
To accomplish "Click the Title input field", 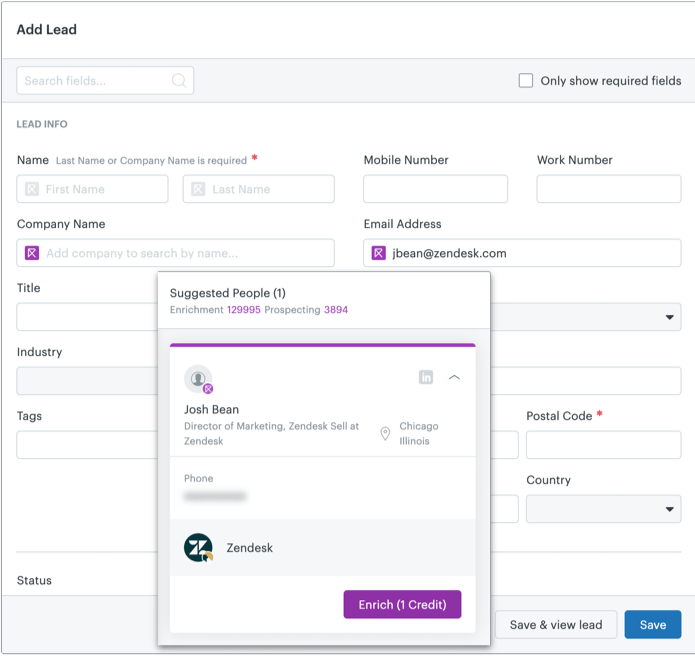I will [x=87, y=317].
